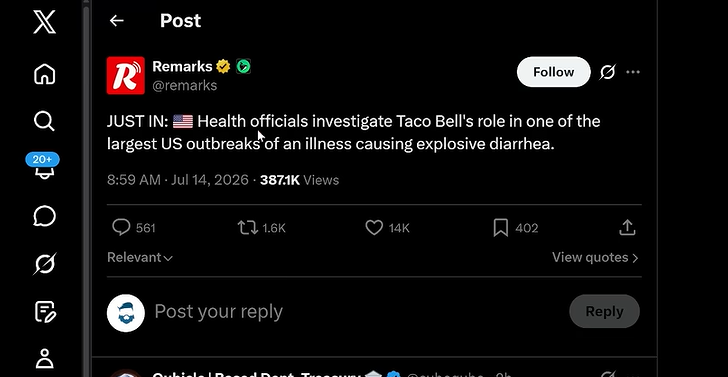Open View quotes link
728x377 pixels.
point(595,257)
